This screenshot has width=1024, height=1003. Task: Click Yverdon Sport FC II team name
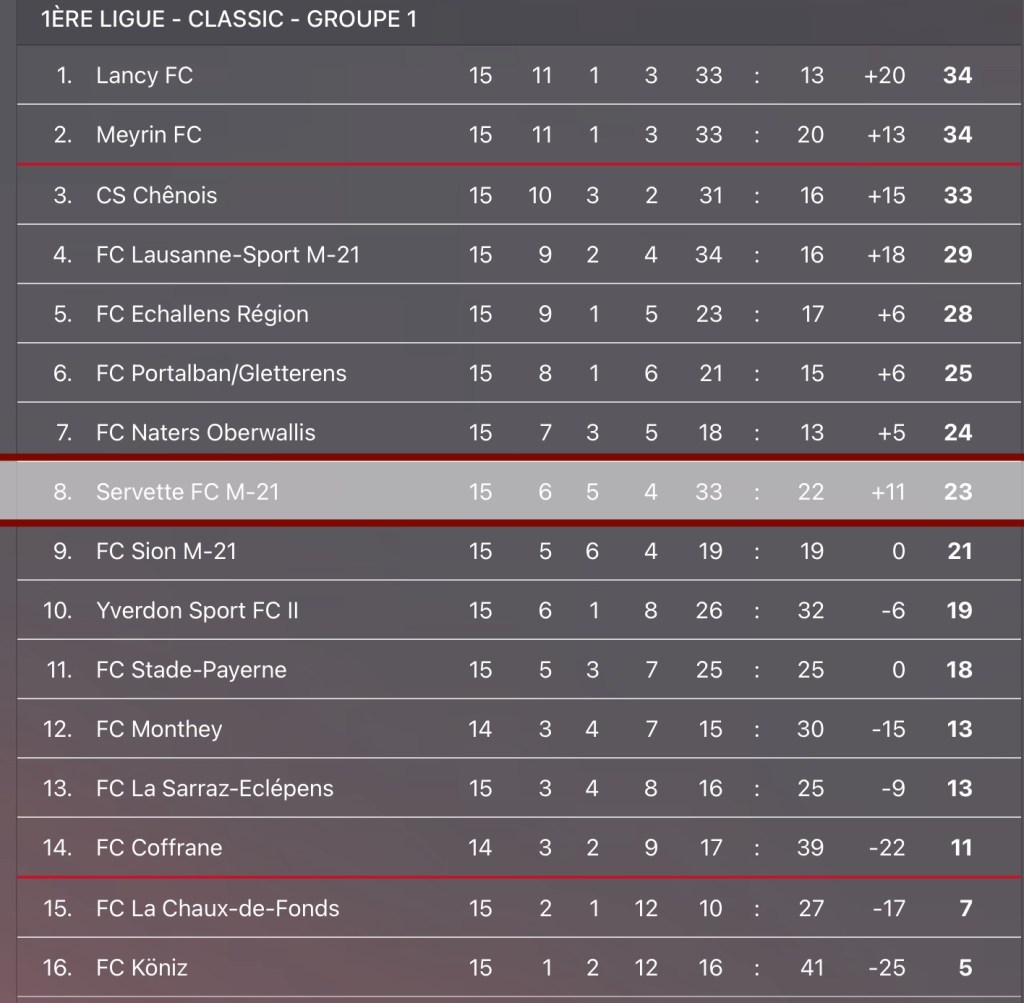(x=197, y=610)
